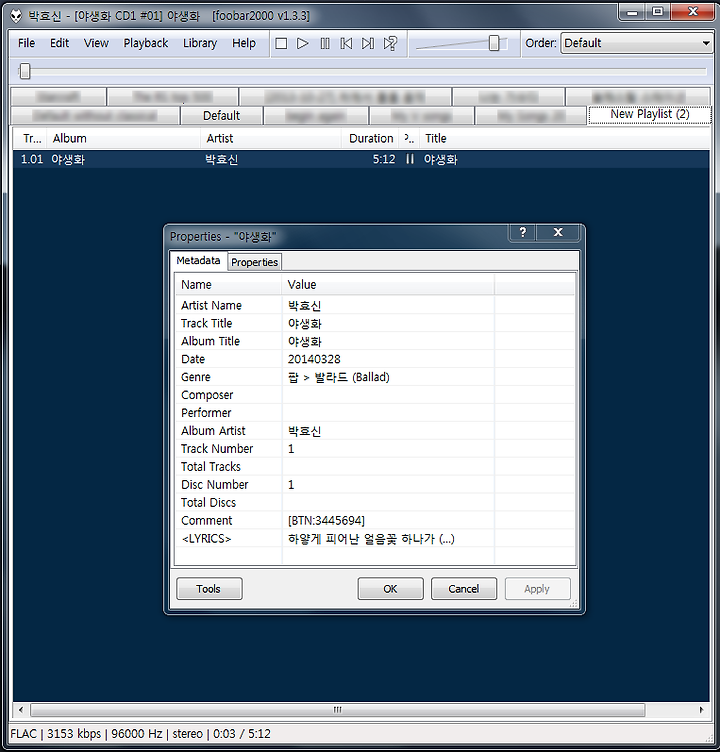Go to the previous track
The width and height of the screenshot is (720, 752).
346,44
